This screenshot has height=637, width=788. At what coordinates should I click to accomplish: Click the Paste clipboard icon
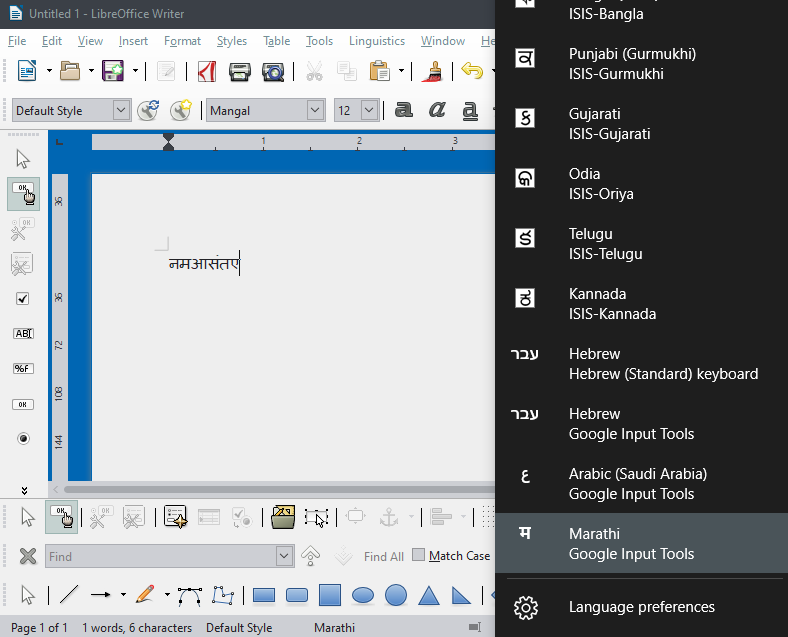379,71
